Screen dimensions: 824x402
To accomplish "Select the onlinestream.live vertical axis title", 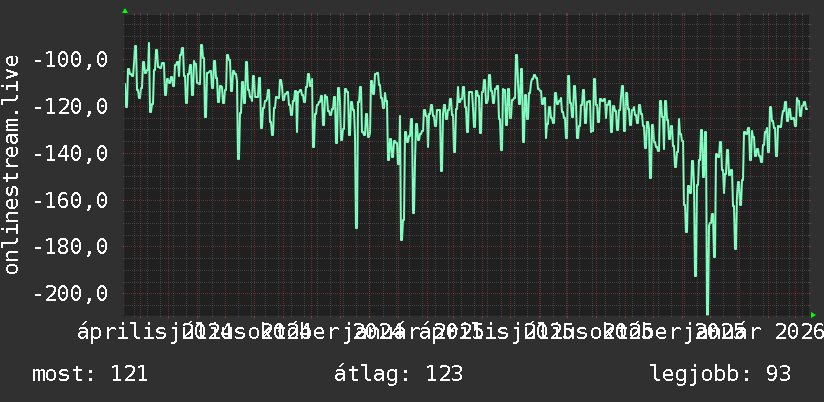I will point(11,164).
